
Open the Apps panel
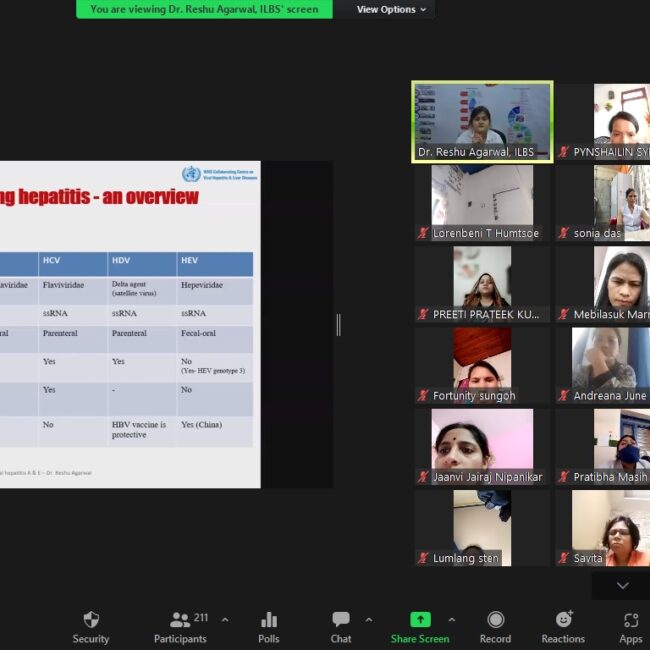(x=630, y=627)
